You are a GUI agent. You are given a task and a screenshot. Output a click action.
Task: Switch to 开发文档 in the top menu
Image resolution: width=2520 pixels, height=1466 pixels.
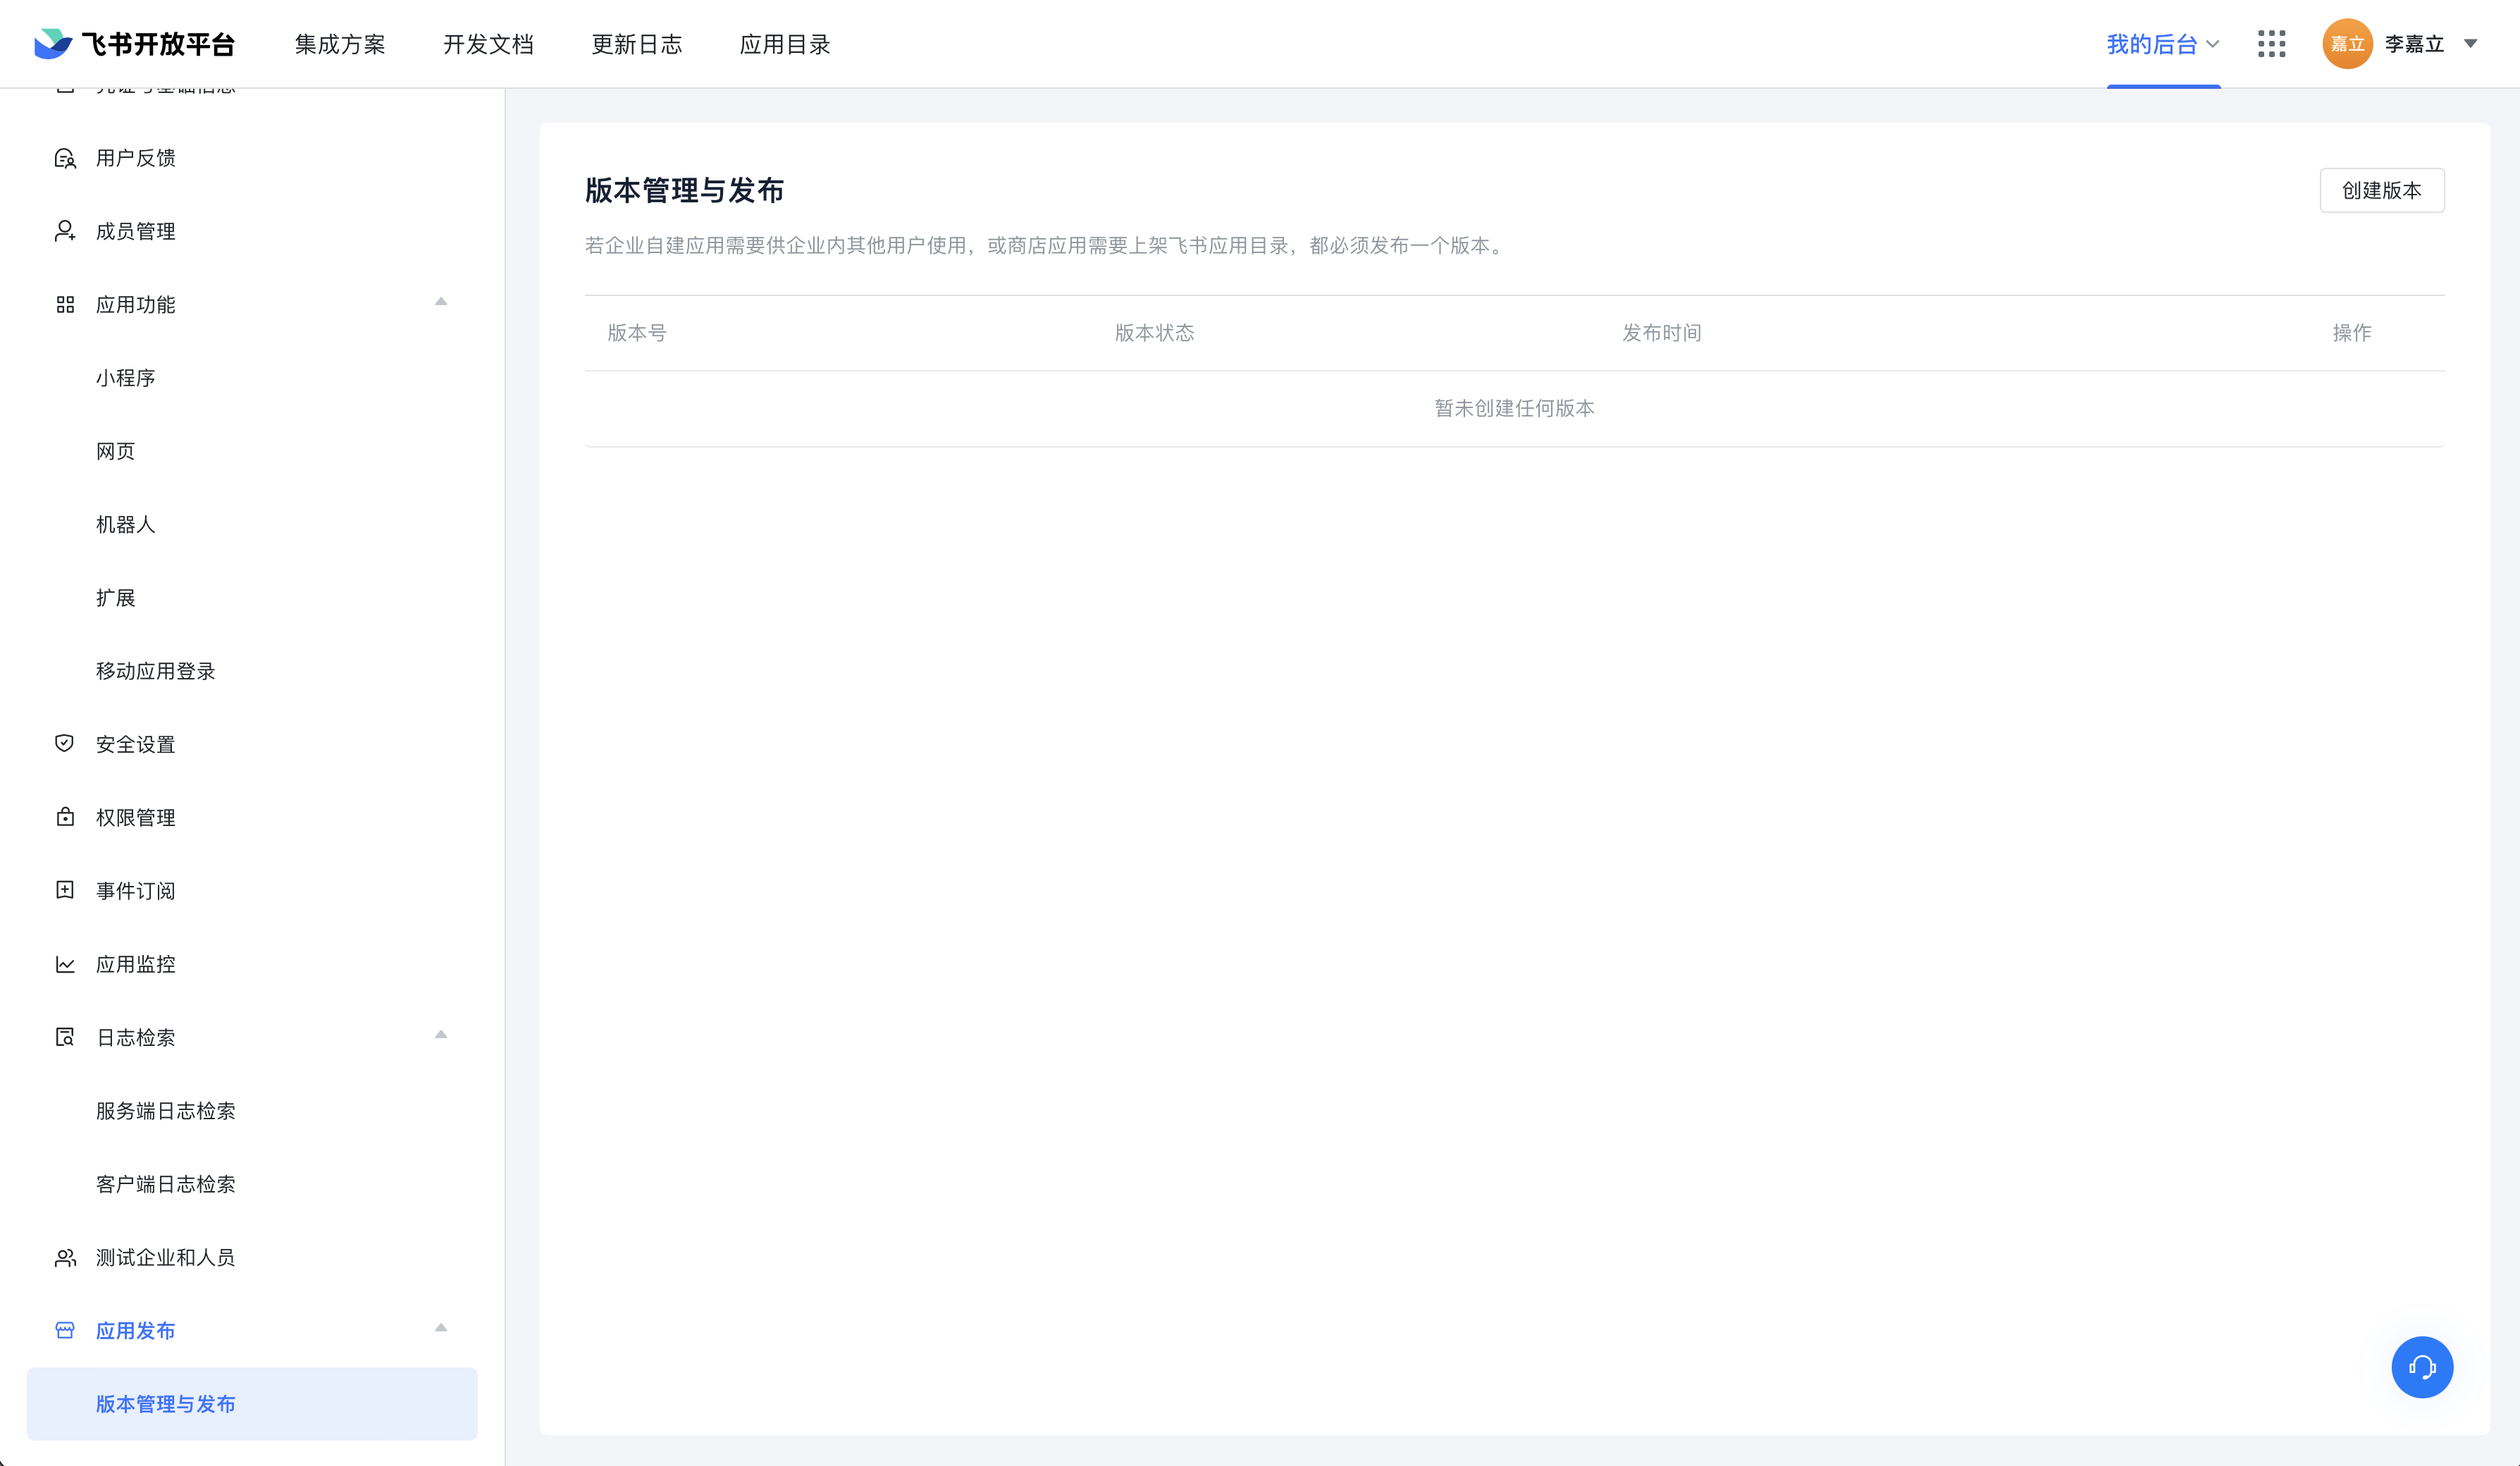489,44
